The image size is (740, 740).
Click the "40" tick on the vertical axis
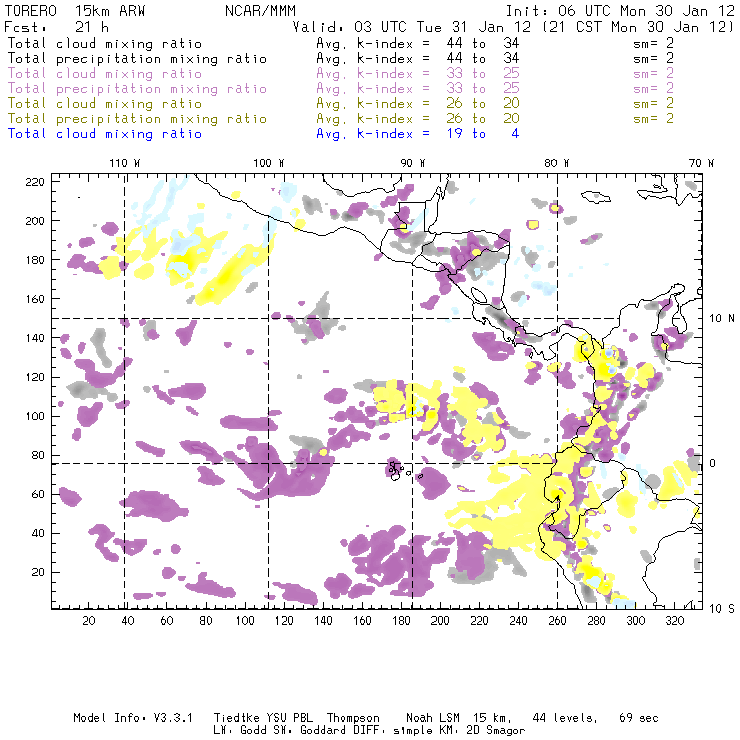click(x=39, y=533)
